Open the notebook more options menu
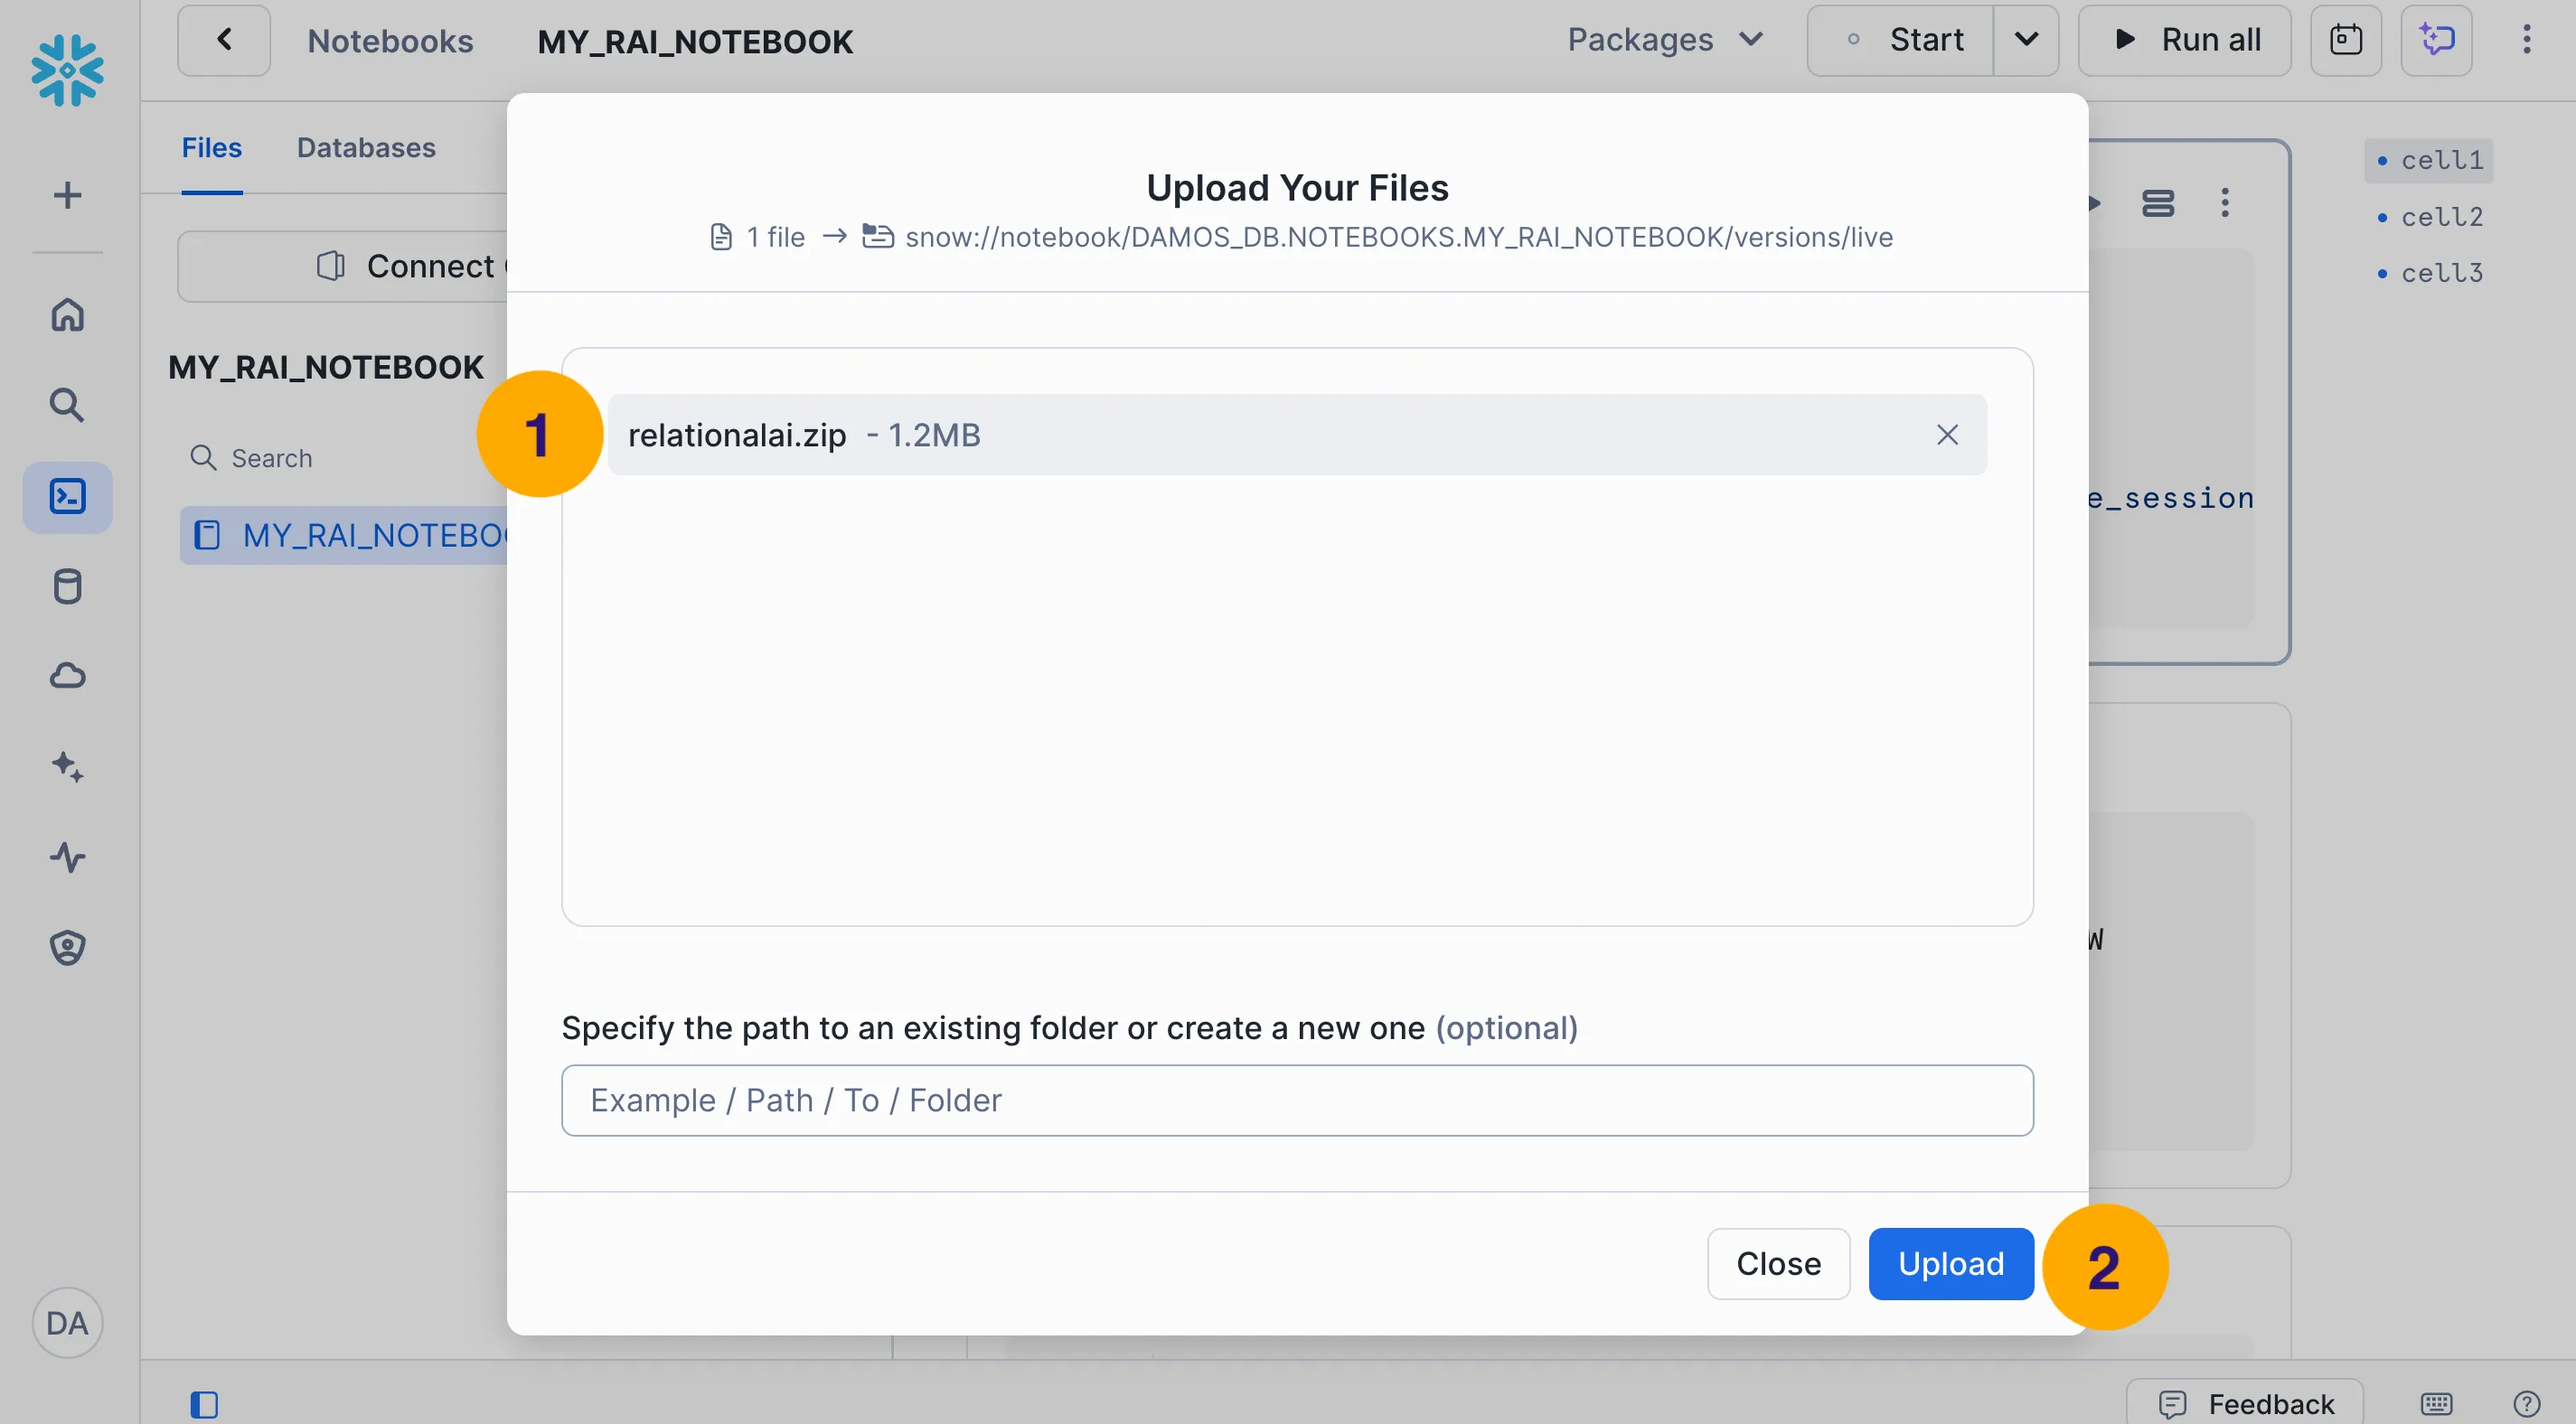Viewport: 2576px width, 1424px height. [2527, 40]
